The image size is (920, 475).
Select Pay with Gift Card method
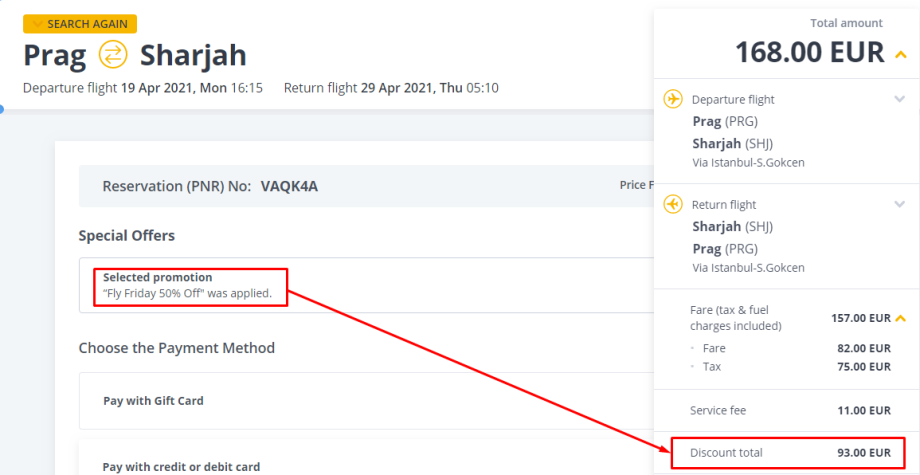point(153,401)
